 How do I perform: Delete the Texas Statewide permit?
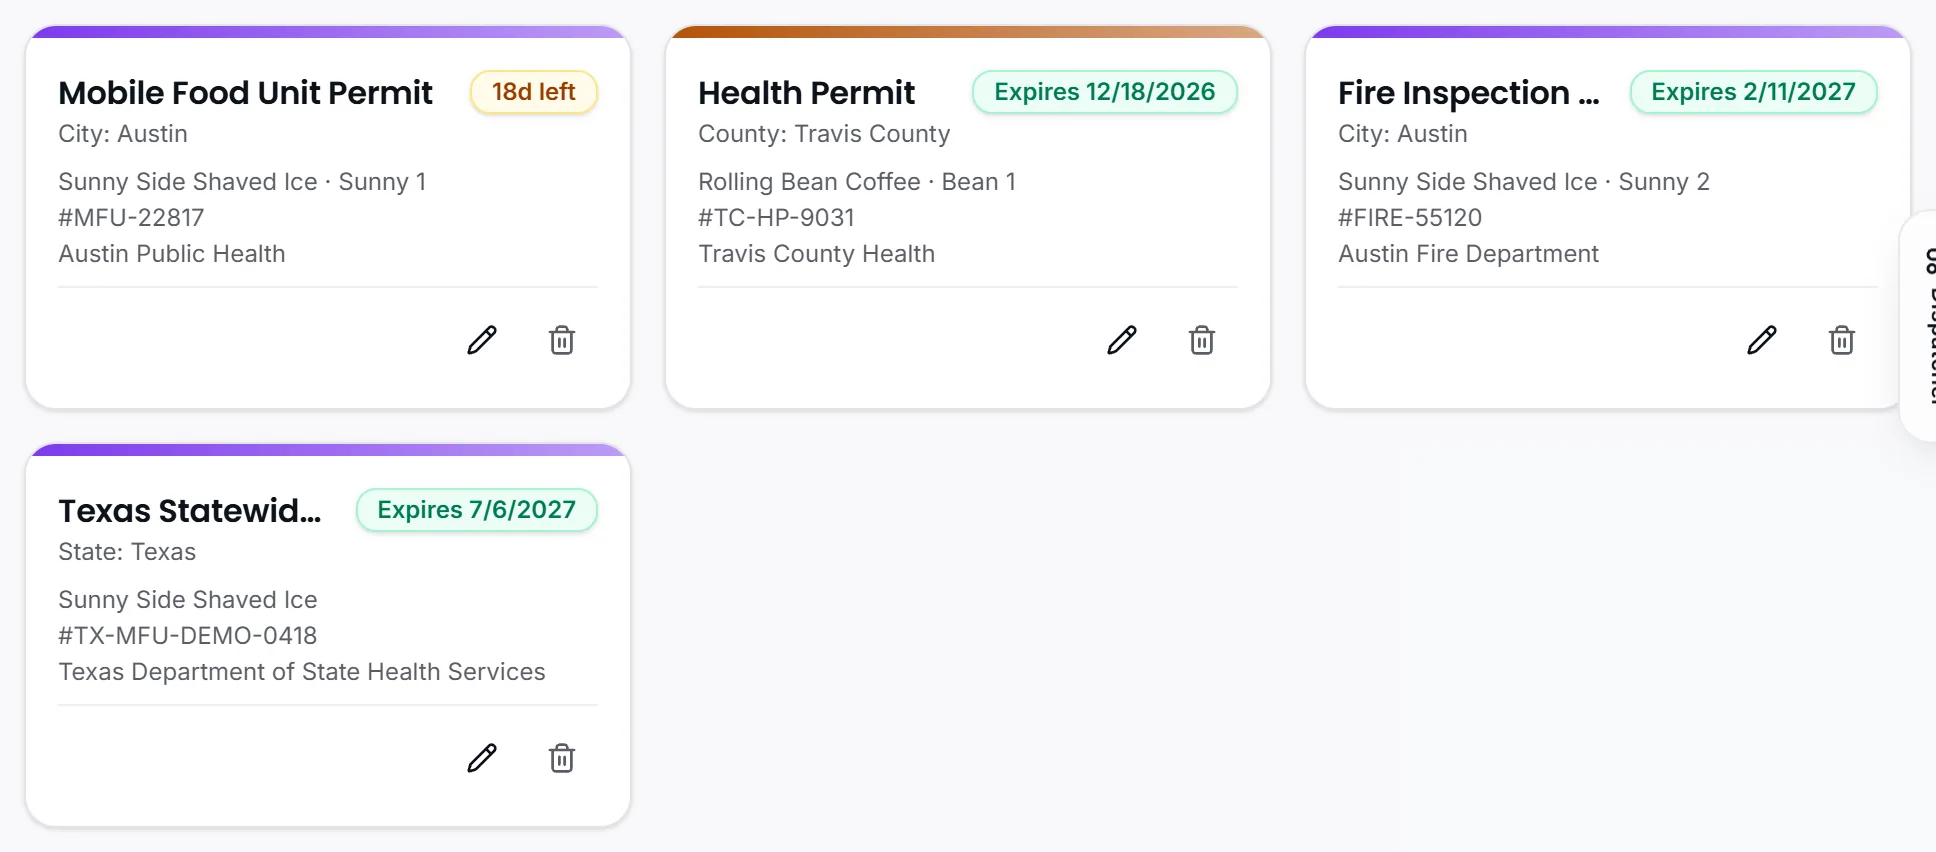[562, 758]
